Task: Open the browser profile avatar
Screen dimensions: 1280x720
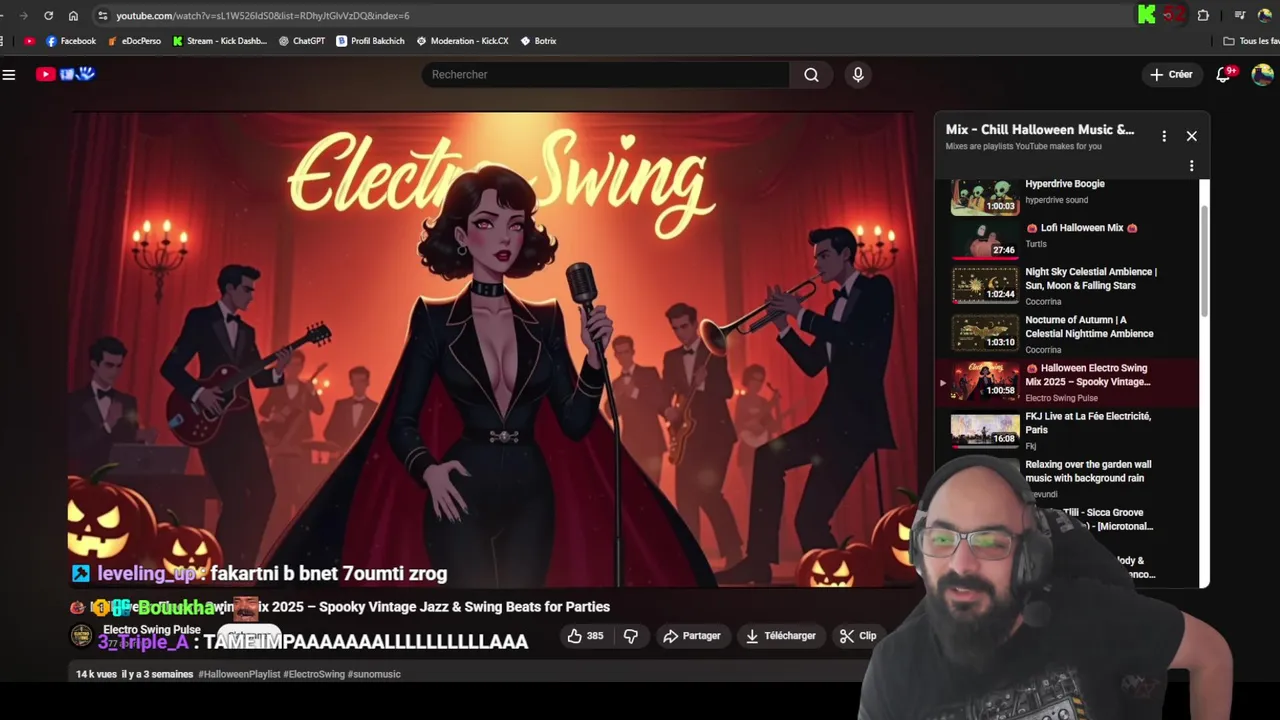Action: tap(1264, 15)
